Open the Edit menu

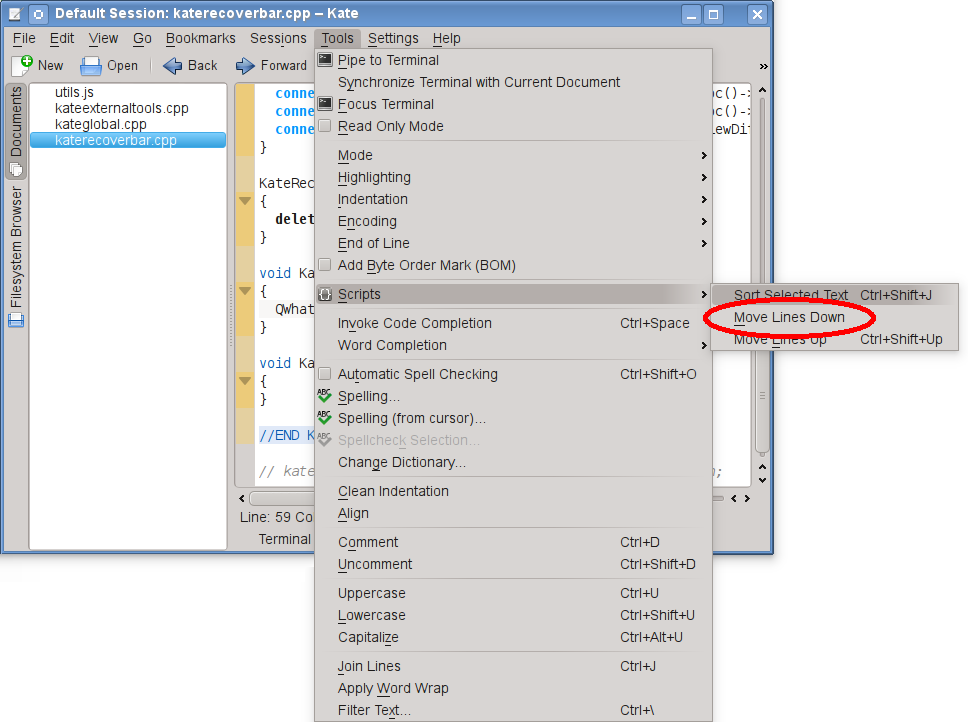pos(62,38)
